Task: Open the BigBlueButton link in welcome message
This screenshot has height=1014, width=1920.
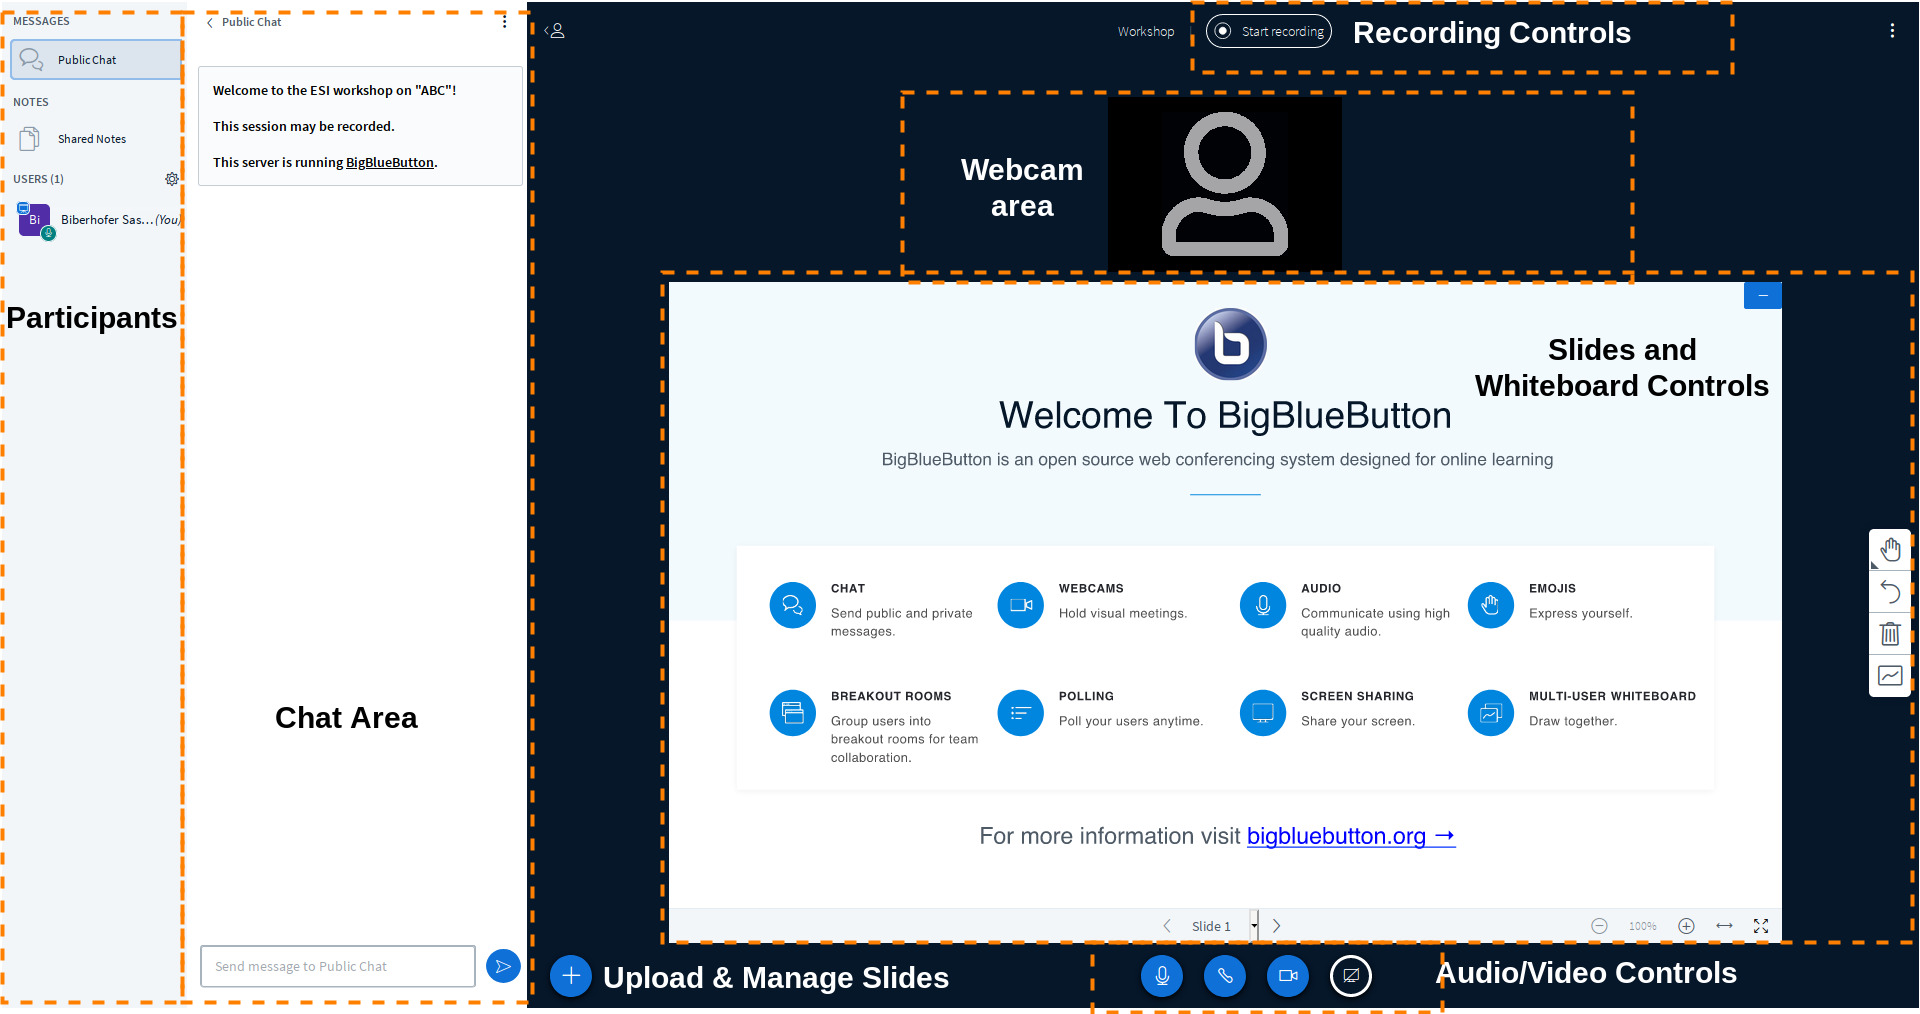Action: pos(390,162)
